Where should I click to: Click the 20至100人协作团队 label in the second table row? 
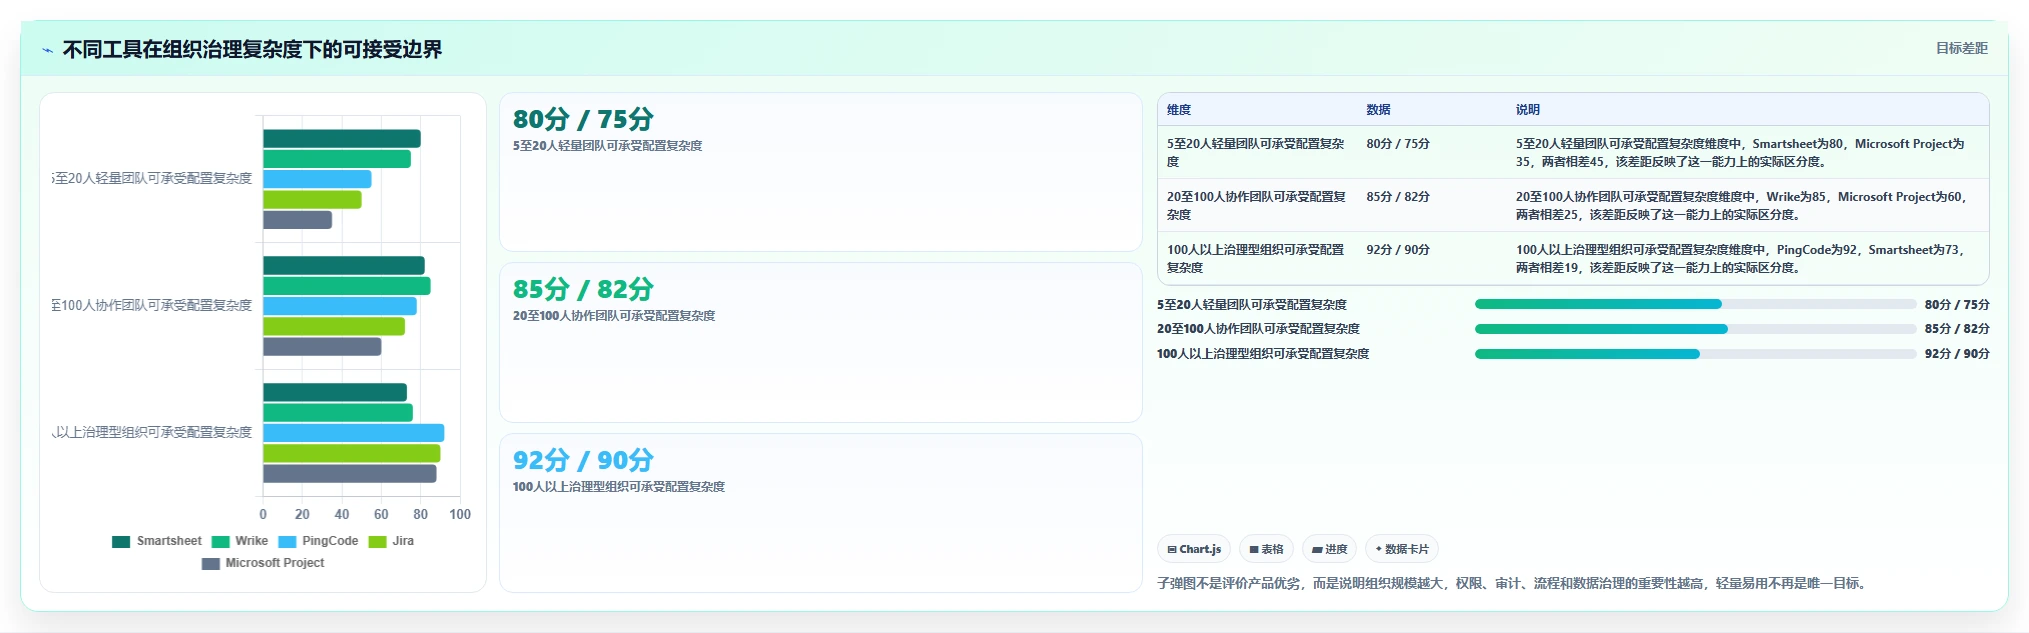pyautogui.click(x=1256, y=206)
